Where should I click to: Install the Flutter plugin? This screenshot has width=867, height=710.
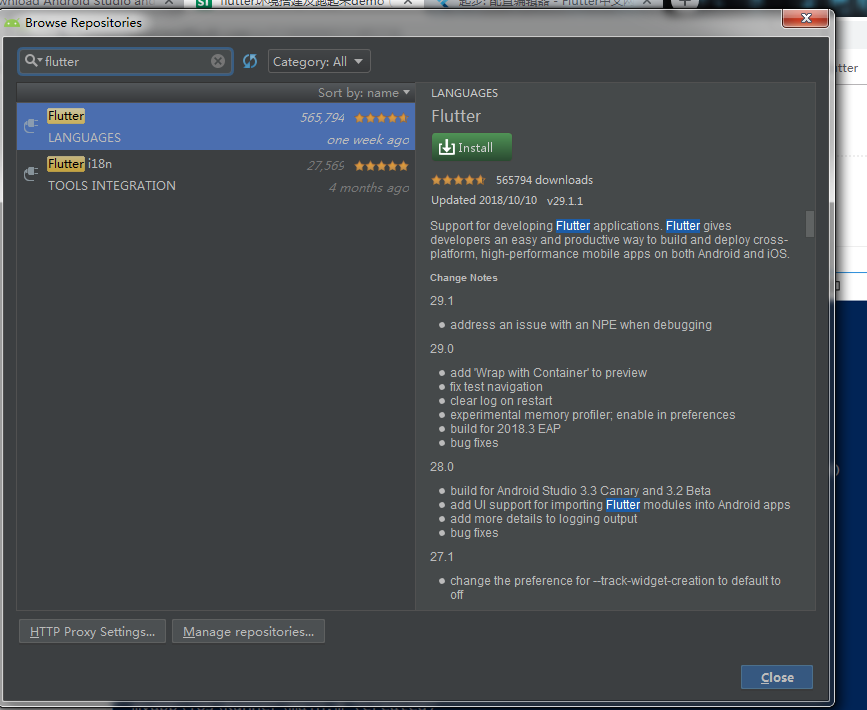click(472, 147)
